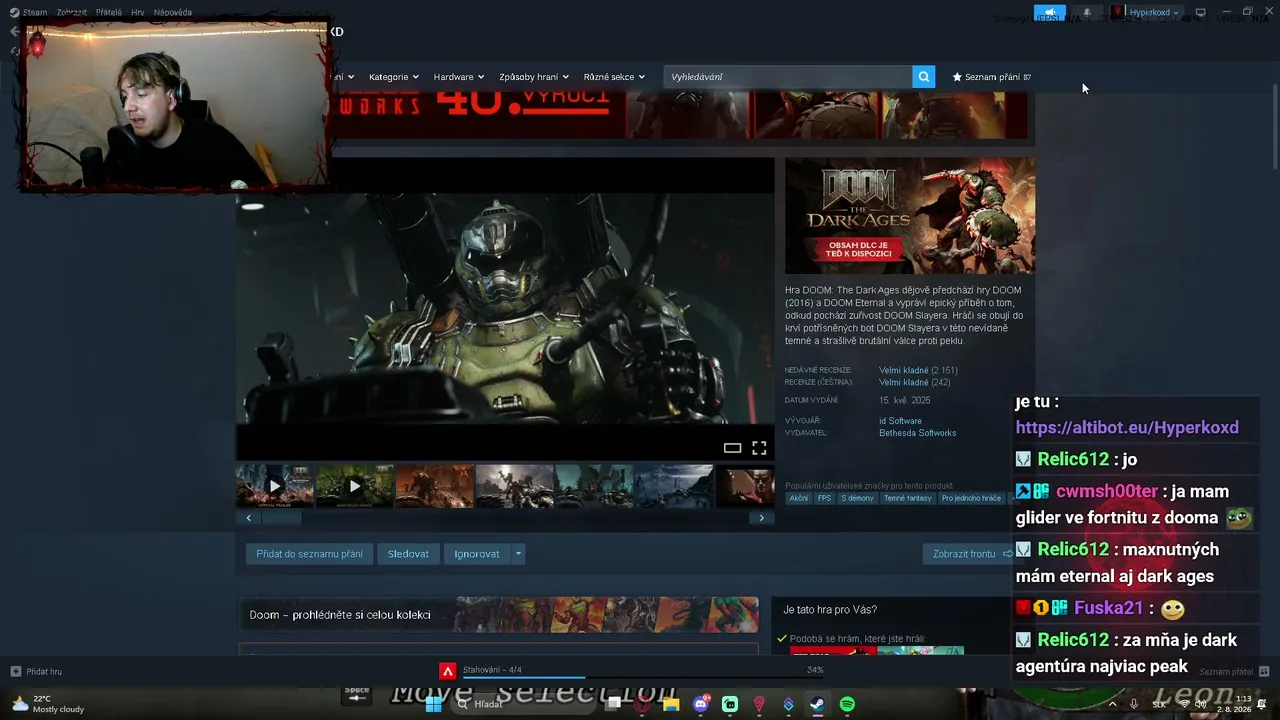
Task: Open the Nápověda menu
Action: tap(173, 12)
